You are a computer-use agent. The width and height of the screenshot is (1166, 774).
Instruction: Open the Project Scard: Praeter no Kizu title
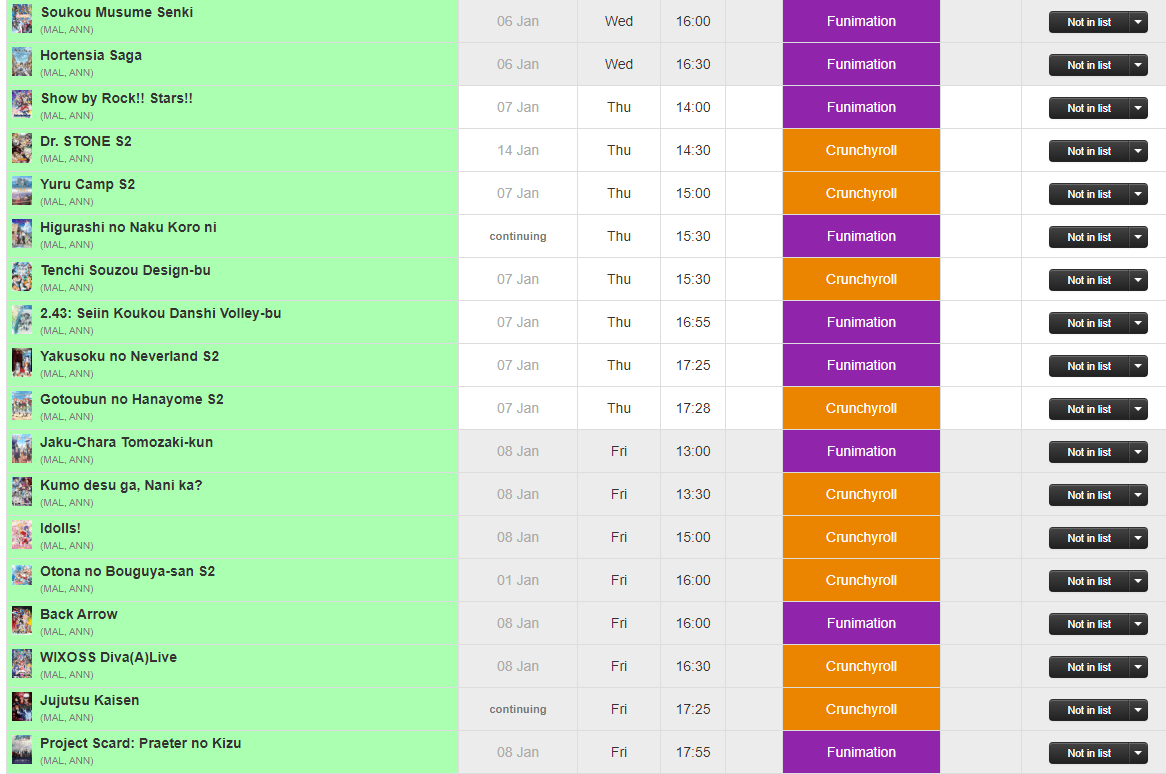point(141,744)
